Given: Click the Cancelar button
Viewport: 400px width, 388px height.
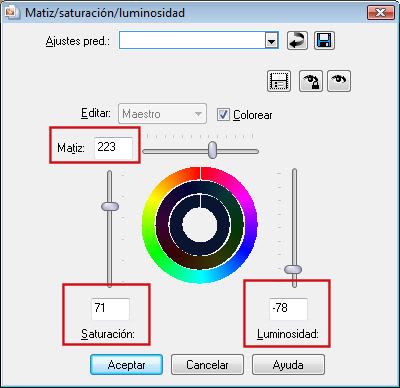Looking at the screenshot, I should 207,365.
